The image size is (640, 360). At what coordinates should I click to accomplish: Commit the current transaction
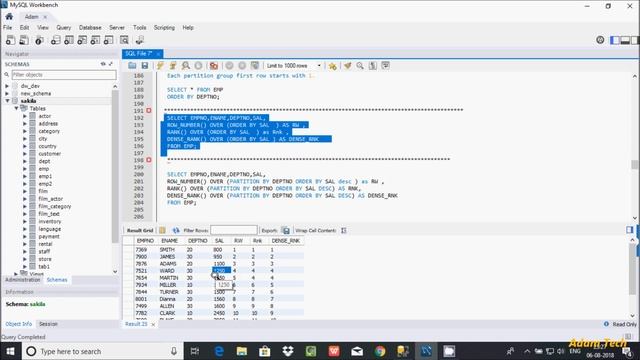(229, 66)
